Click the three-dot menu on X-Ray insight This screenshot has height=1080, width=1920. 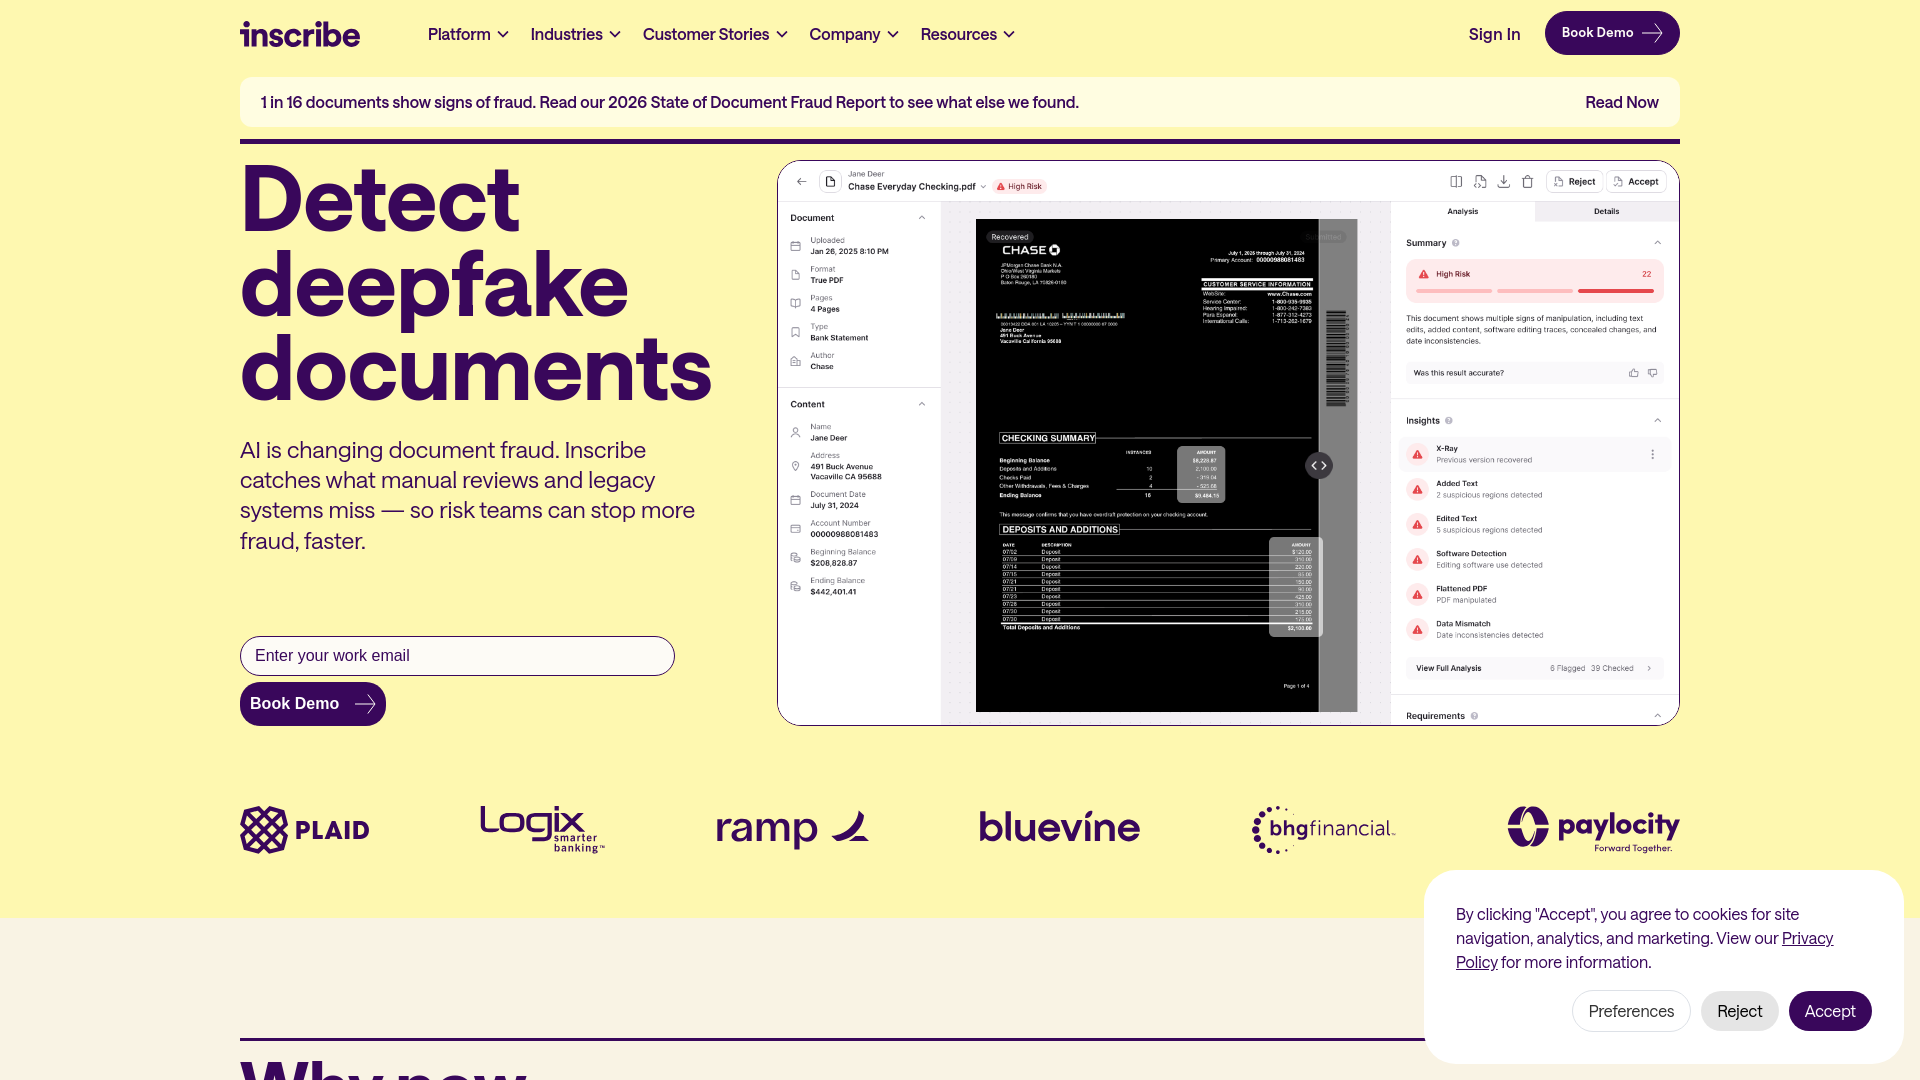click(1652, 455)
